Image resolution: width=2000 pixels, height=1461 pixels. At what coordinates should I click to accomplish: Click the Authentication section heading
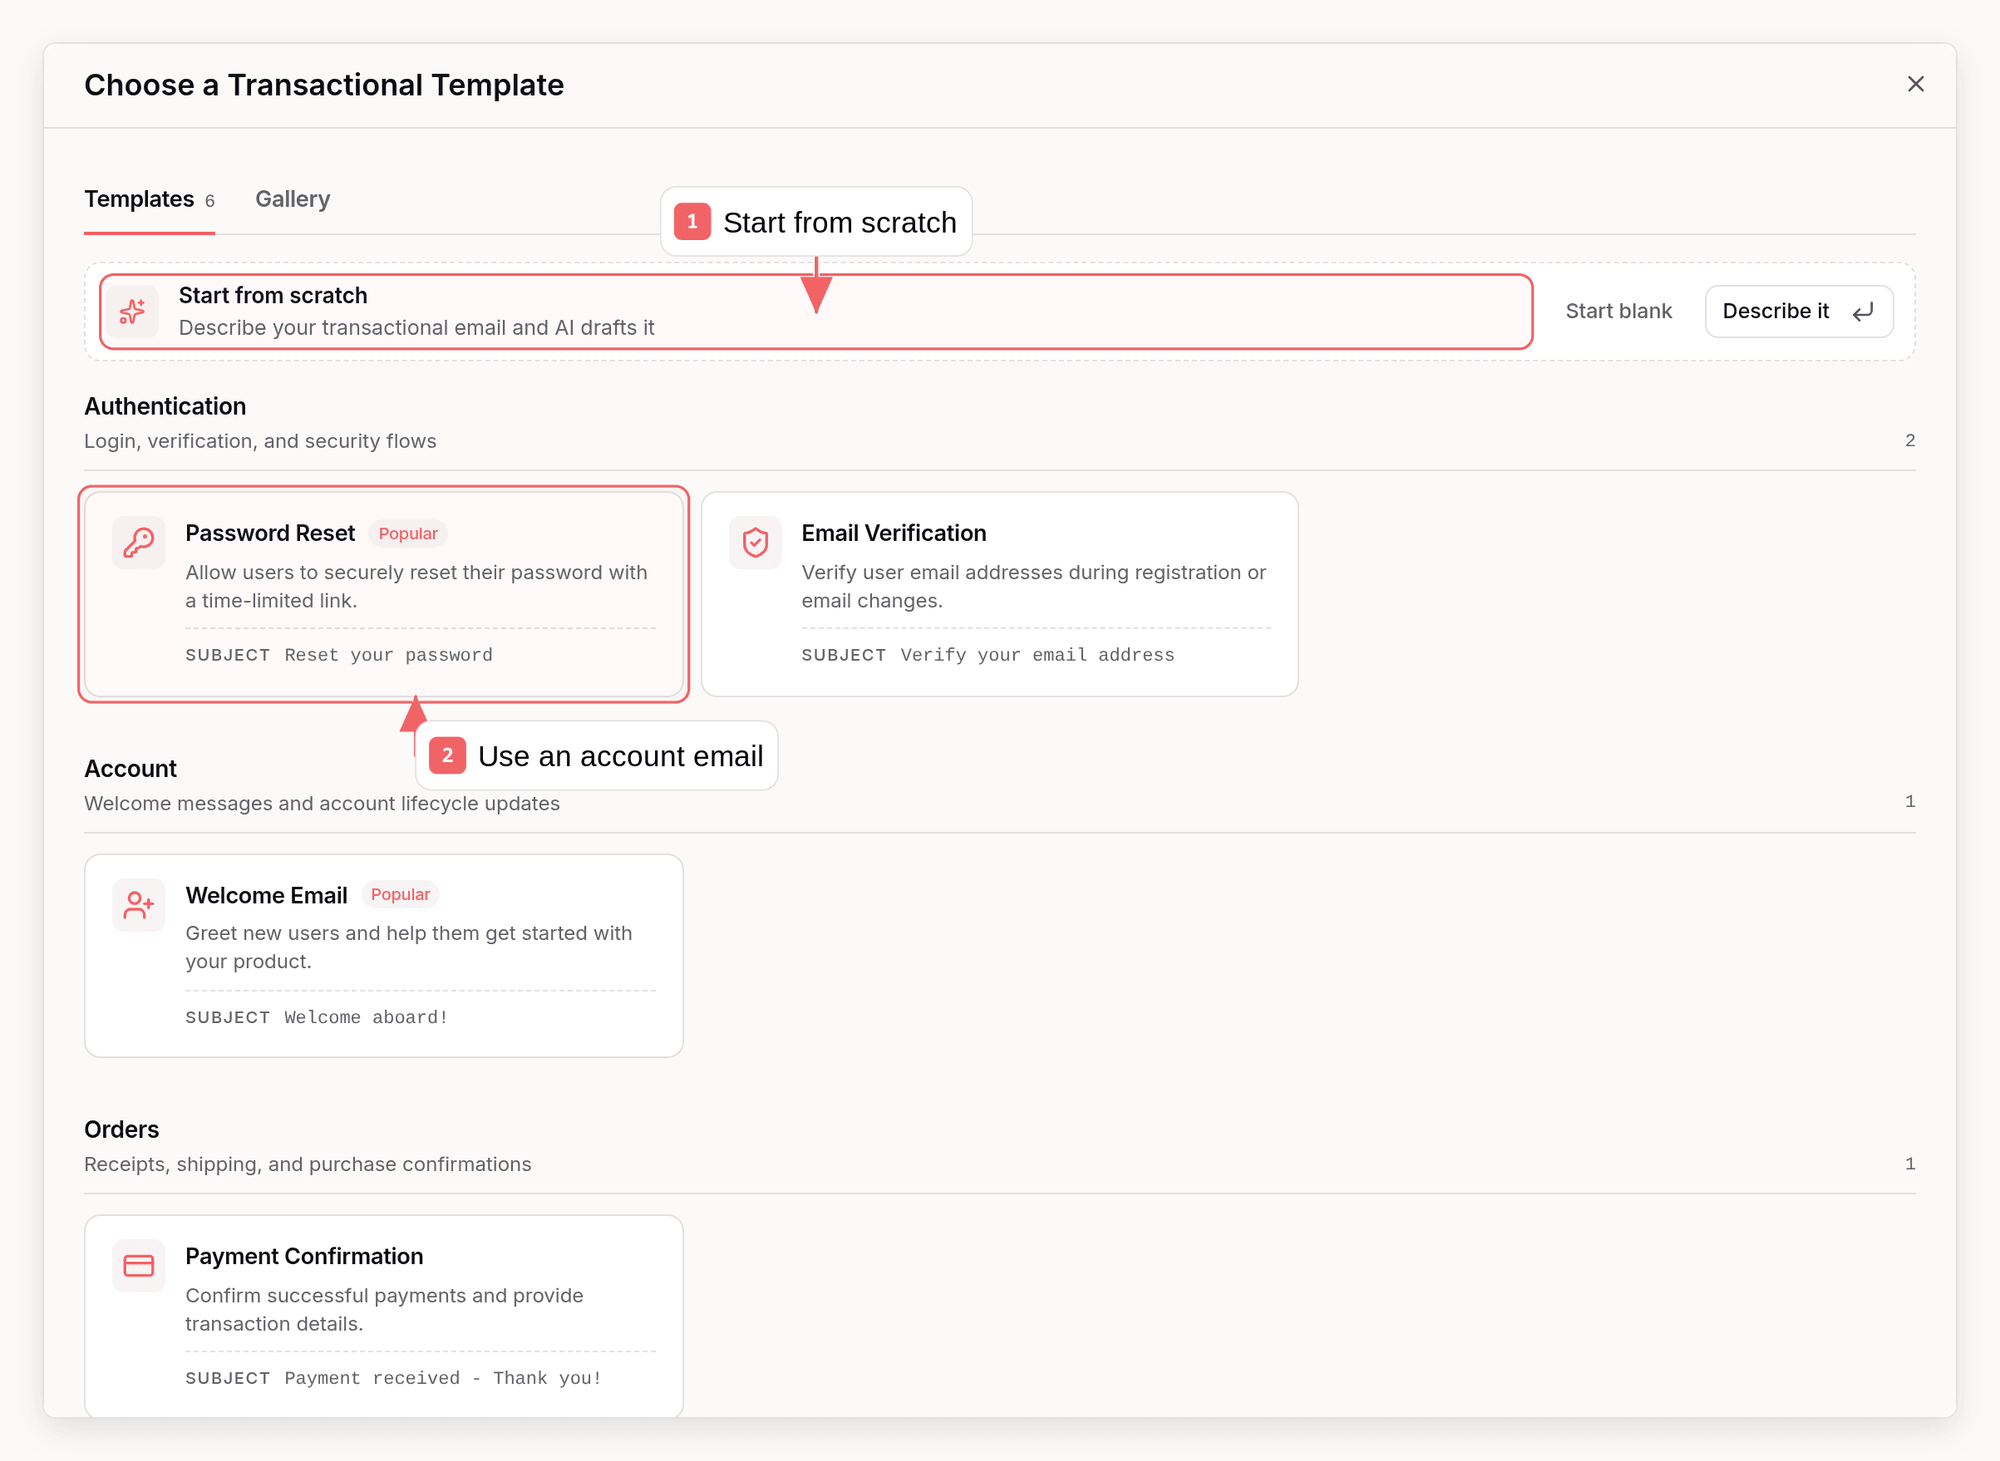(x=165, y=406)
